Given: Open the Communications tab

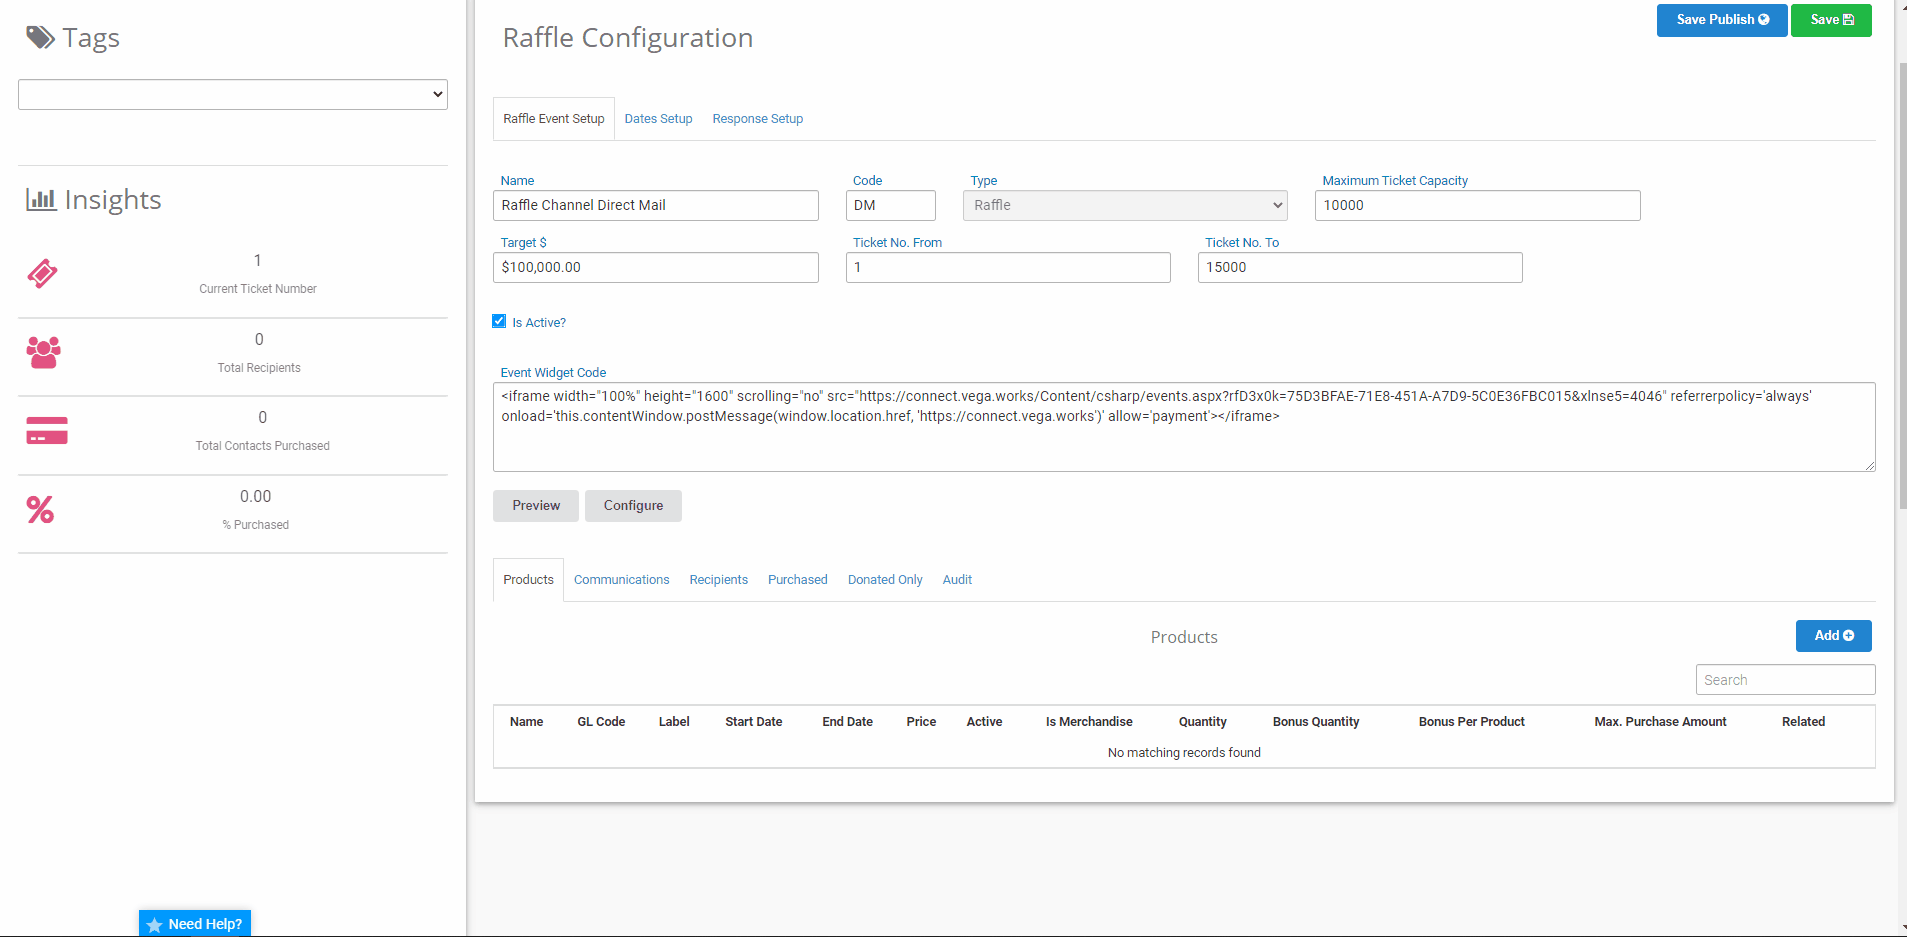Looking at the screenshot, I should pos(621,580).
